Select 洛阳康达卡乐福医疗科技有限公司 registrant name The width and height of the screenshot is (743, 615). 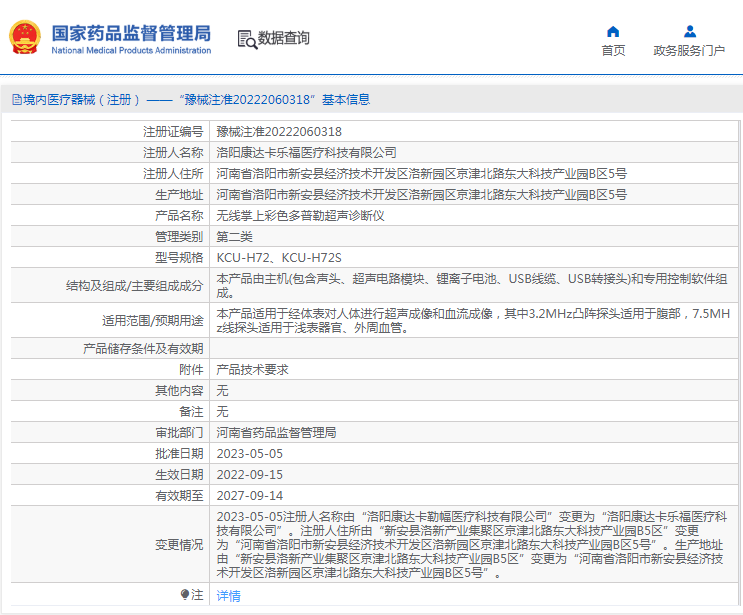(x=306, y=153)
